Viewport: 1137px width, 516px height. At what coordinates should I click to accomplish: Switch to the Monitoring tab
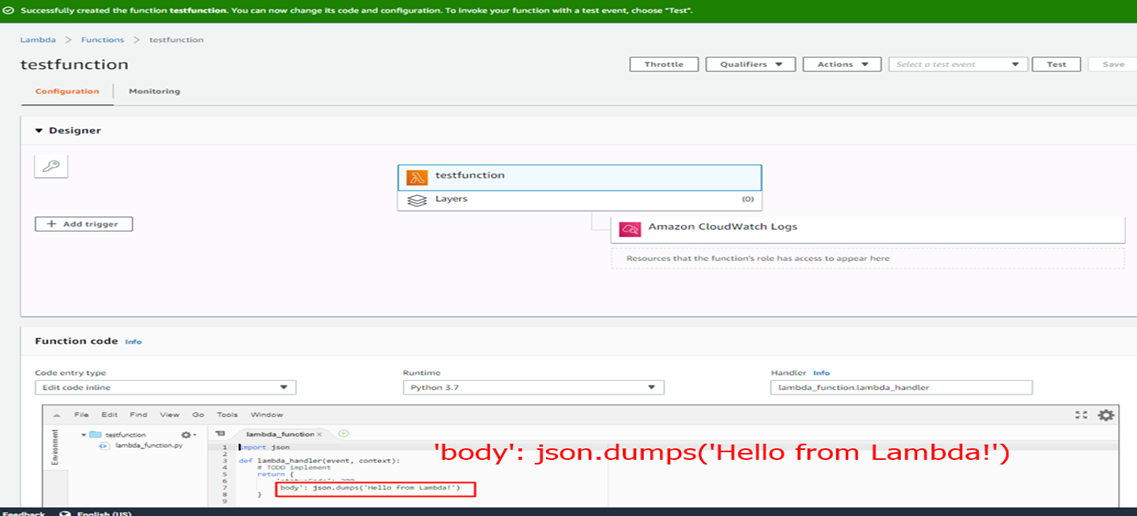click(x=154, y=91)
